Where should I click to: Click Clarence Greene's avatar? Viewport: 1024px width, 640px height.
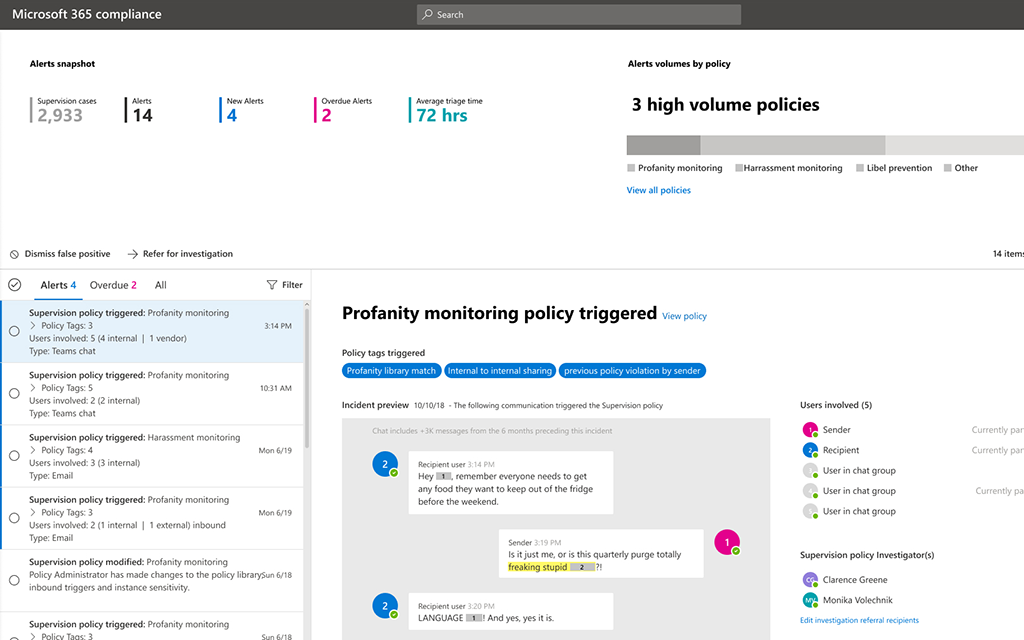[x=810, y=579]
